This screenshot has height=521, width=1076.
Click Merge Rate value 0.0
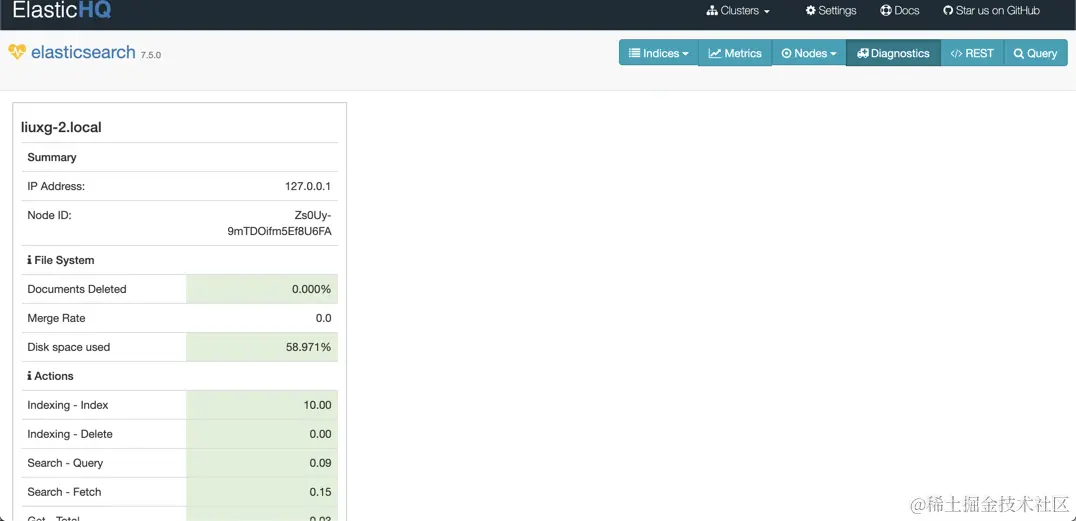[x=323, y=319]
